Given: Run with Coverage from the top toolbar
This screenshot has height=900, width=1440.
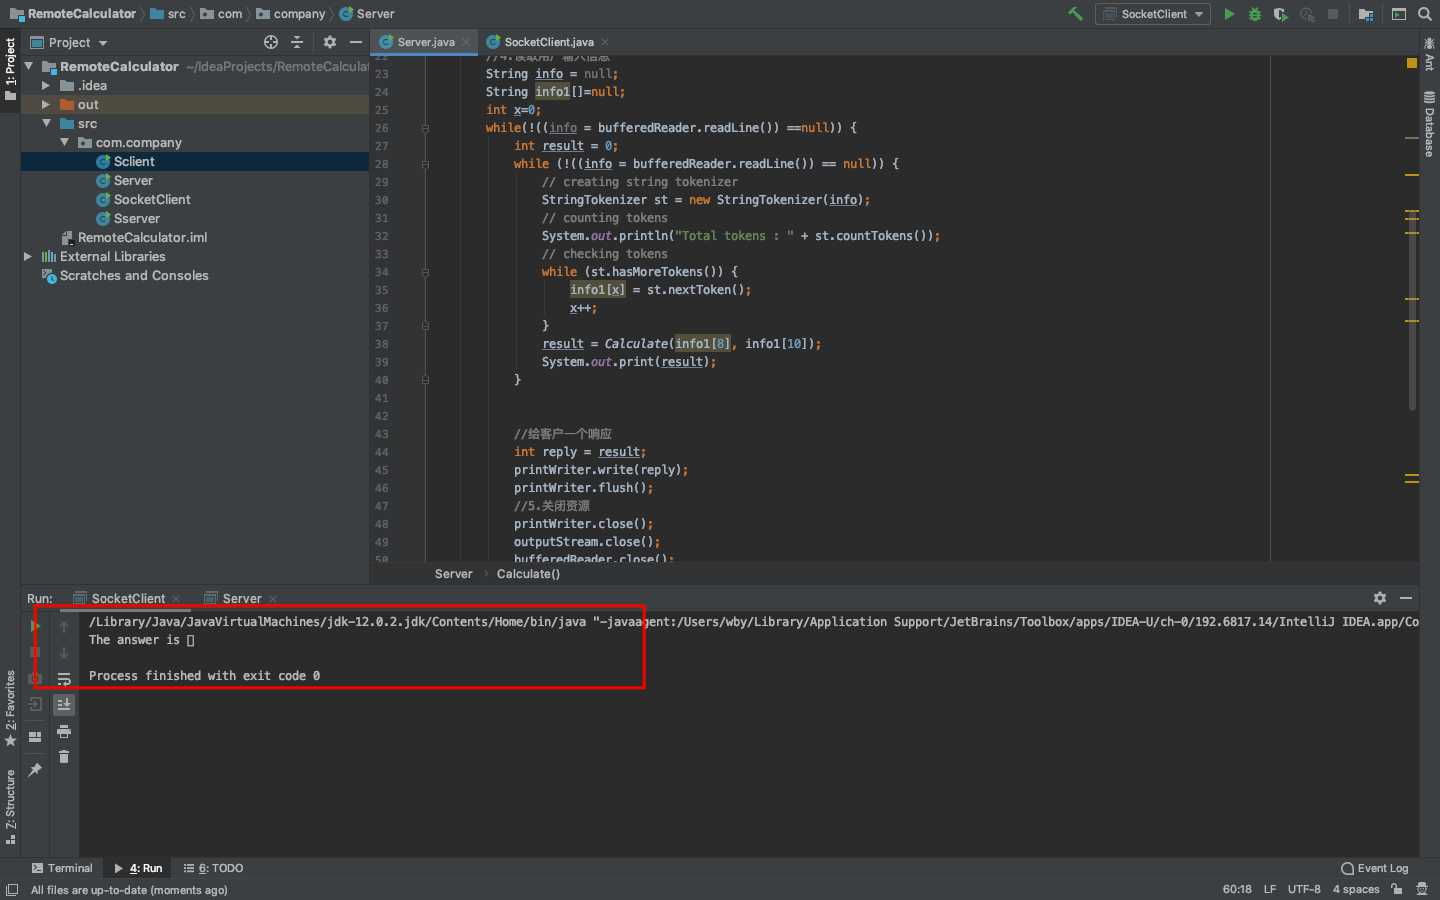Looking at the screenshot, I should coord(1280,14).
